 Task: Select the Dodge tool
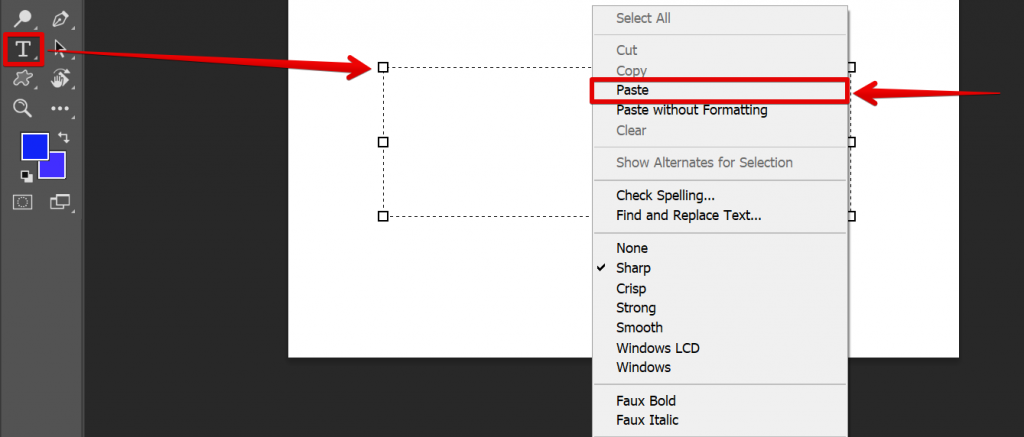point(22,18)
